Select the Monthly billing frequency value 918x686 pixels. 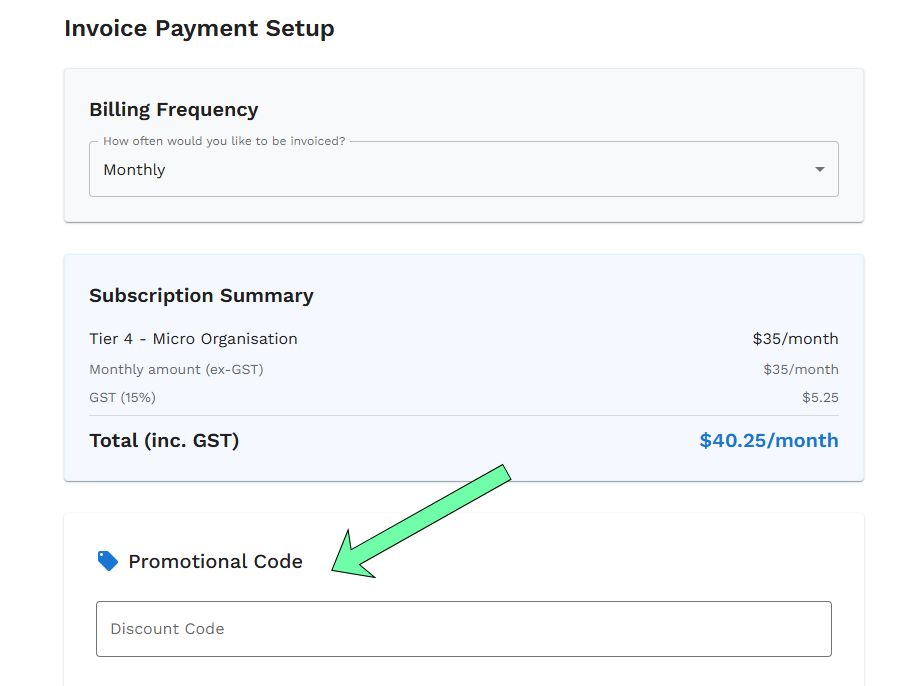tap(135, 170)
